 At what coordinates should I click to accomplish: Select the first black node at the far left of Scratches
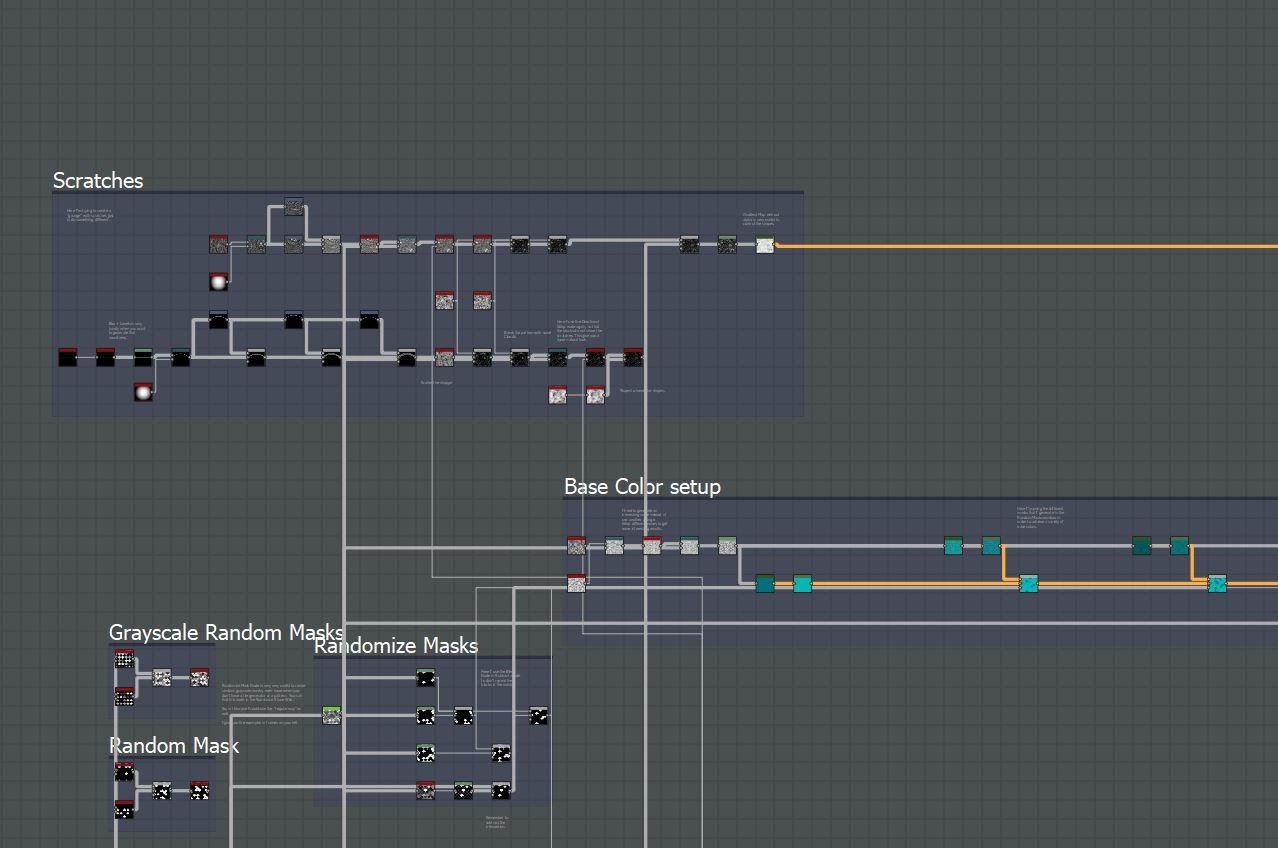[x=67, y=357]
